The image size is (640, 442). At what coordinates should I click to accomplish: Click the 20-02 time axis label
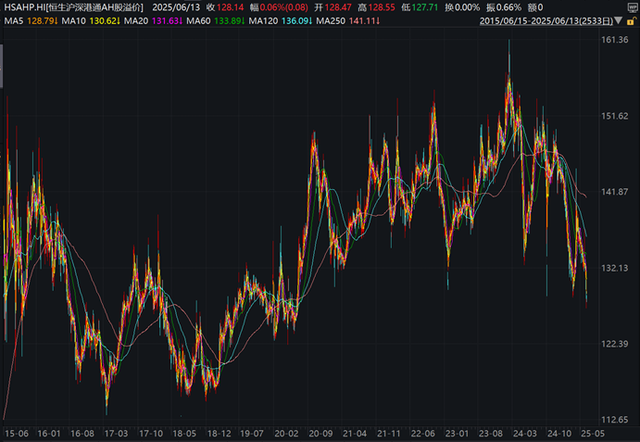click(x=286, y=433)
